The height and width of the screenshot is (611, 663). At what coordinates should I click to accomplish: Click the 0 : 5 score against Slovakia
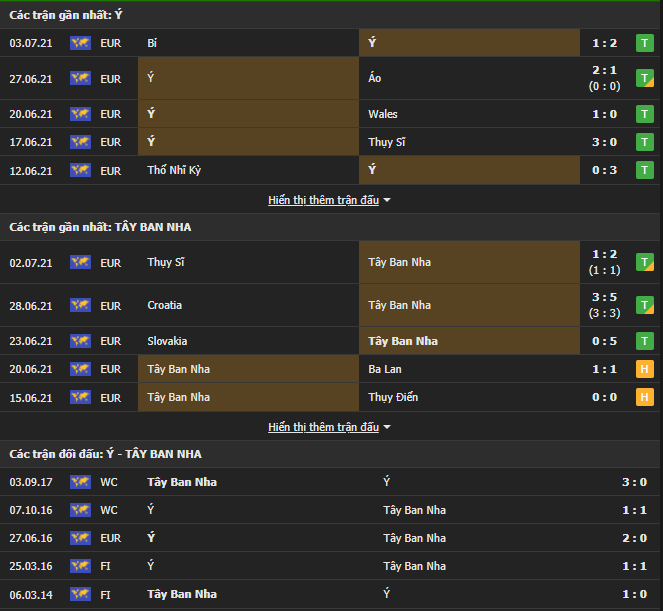pyautogui.click(x=604, y=341)
